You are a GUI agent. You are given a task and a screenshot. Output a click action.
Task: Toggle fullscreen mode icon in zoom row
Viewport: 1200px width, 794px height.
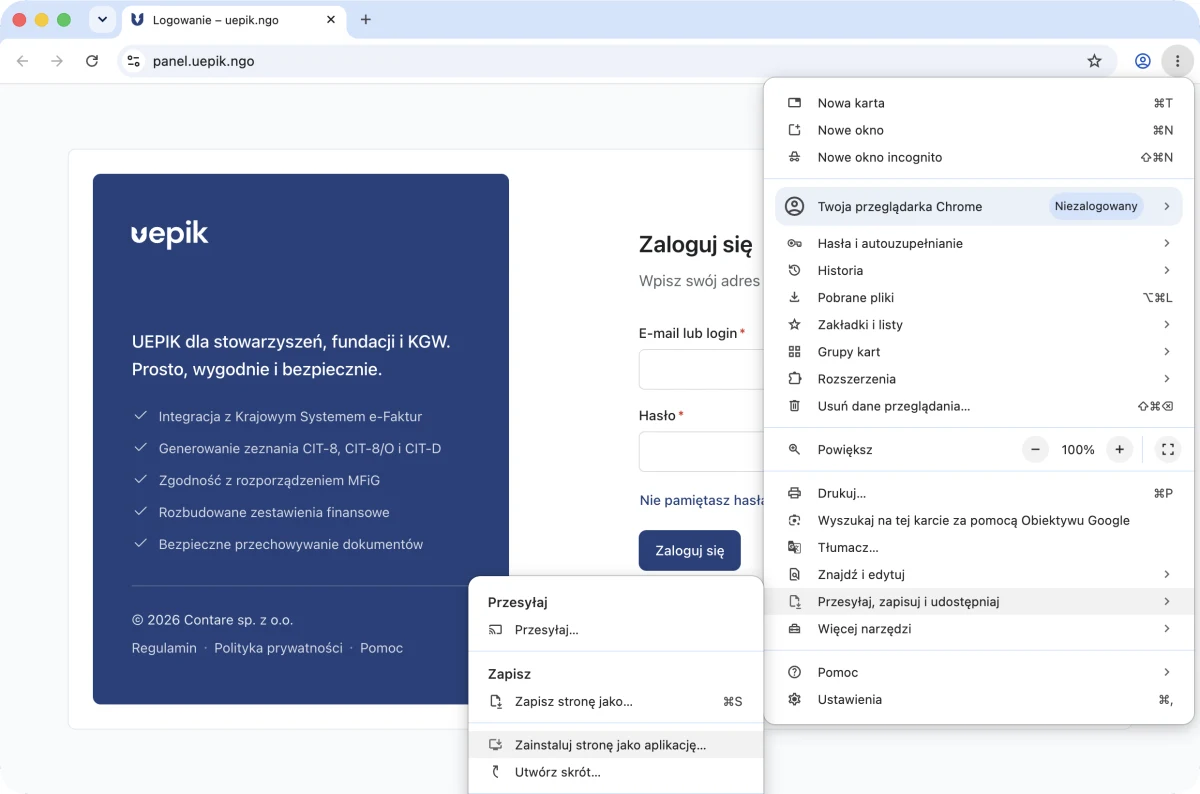[x=1167, y=449]
